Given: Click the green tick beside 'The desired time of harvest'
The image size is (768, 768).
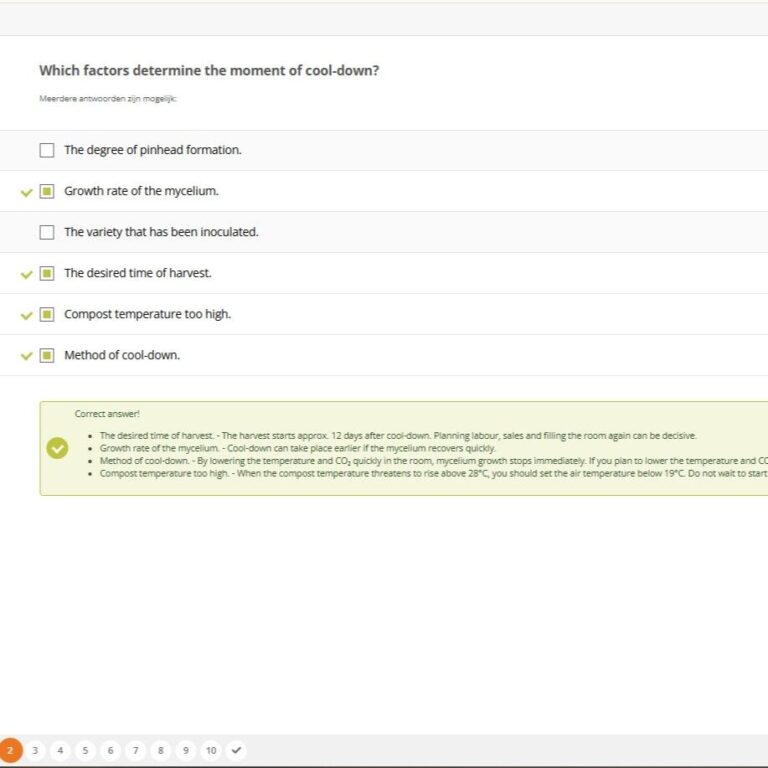Looking at the screenshot, I should 27,274.
